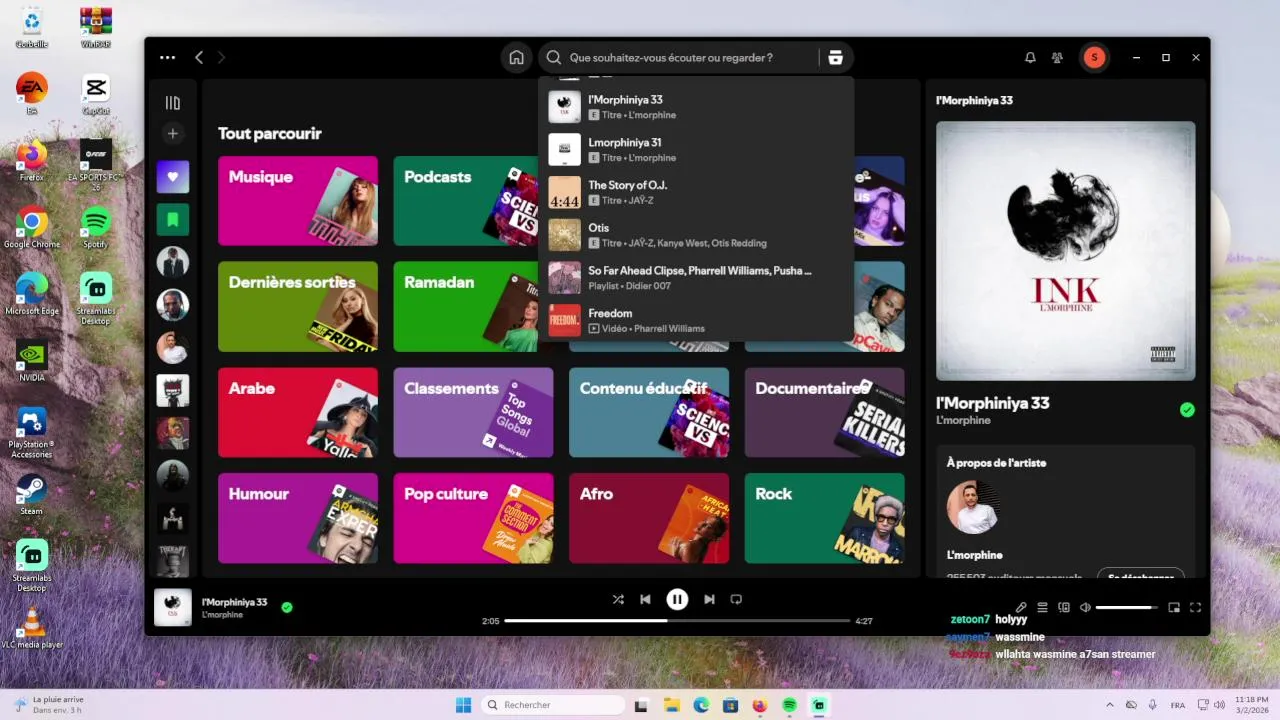This screenshot has height=720, width=1280.
Task: Select 'Otis' search suggestion
Action: 696,235
